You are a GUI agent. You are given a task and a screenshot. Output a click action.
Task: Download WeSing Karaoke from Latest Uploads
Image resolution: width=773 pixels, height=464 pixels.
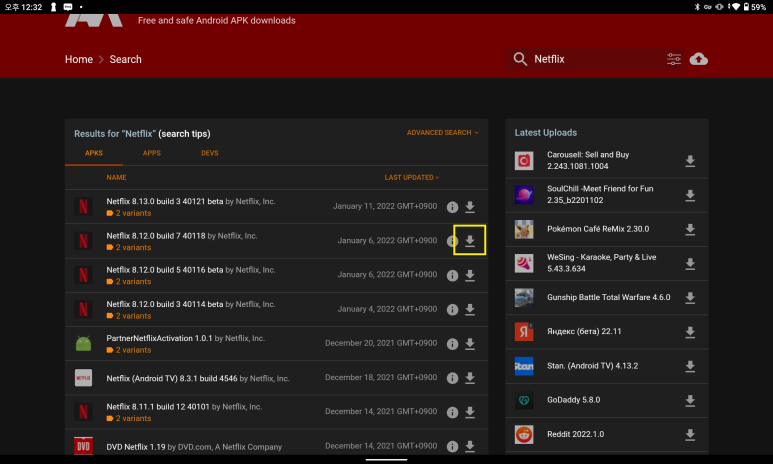[690, 264]
